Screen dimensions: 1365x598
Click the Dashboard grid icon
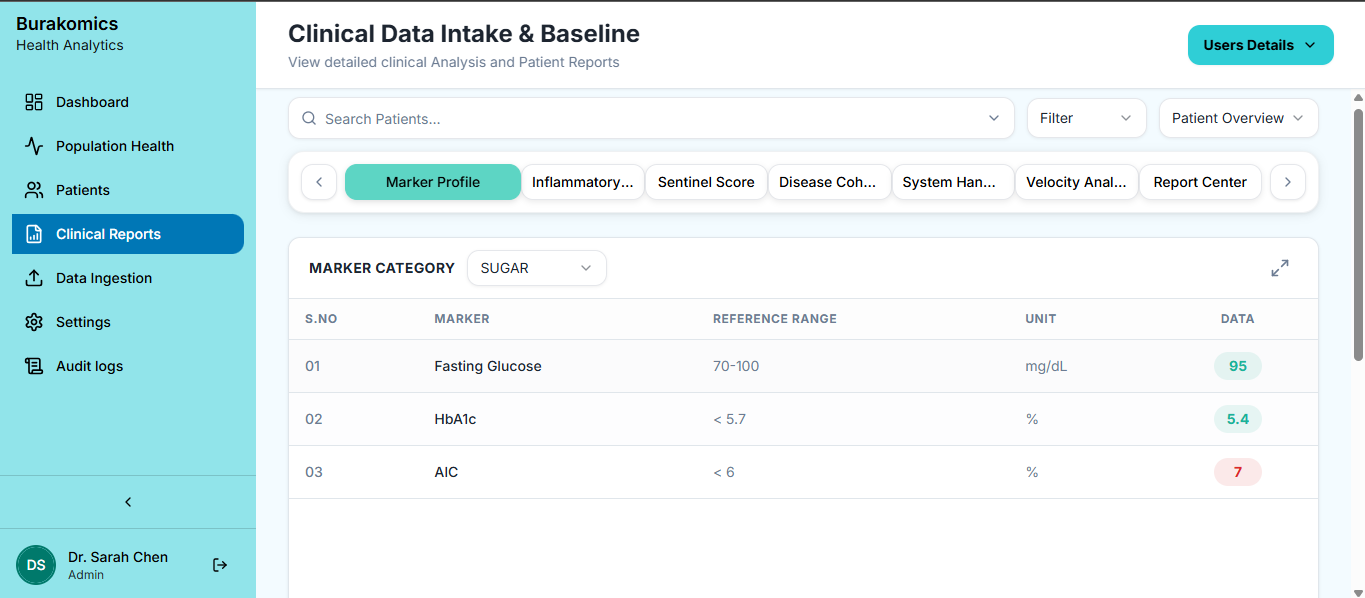(34, 102)
